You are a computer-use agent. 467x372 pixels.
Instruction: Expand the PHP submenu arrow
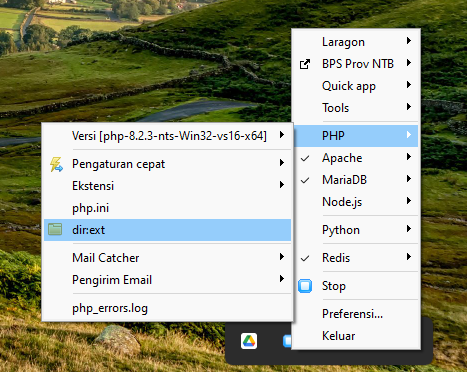coord(409,135)
